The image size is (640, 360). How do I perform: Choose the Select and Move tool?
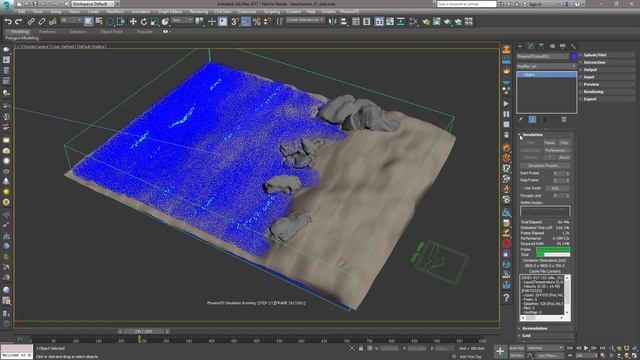click(133, 22)
